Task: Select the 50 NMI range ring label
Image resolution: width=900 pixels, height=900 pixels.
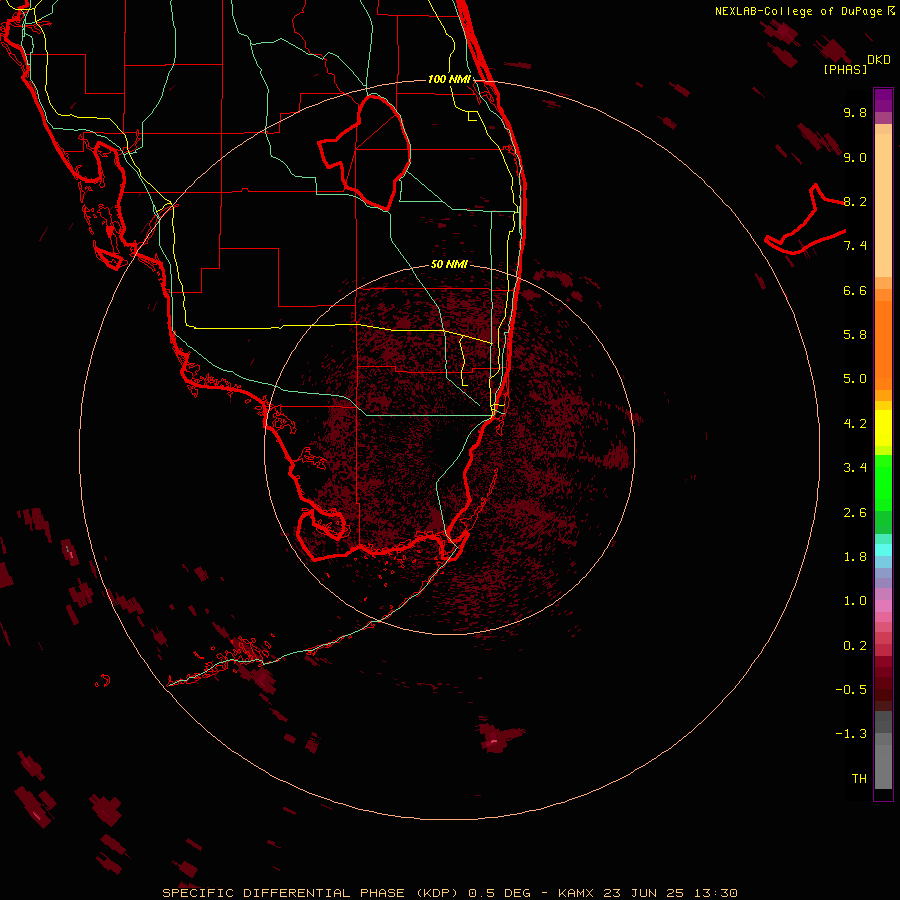Action: (x=449, y=264)
